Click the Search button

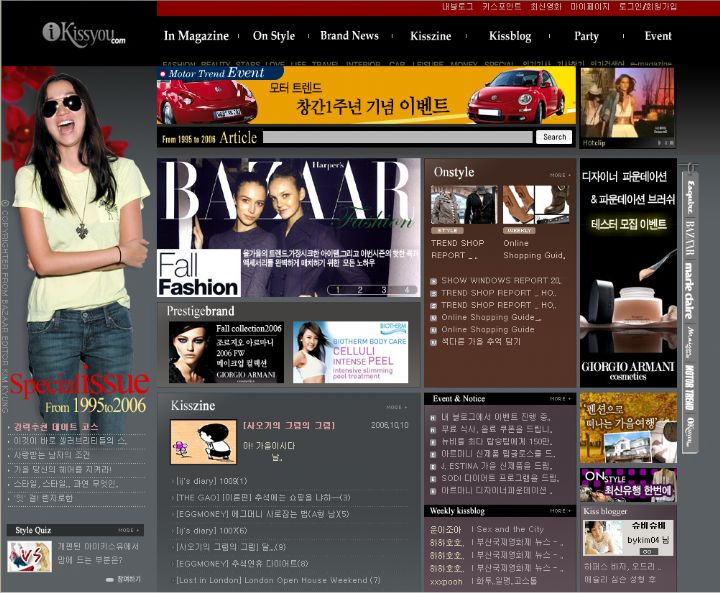[x=554, y=137]
